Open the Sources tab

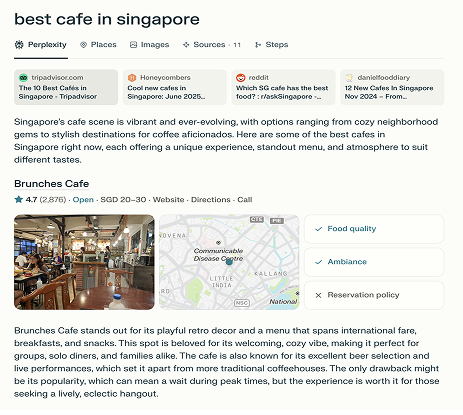pyautogui.click(x=212, y=45)
